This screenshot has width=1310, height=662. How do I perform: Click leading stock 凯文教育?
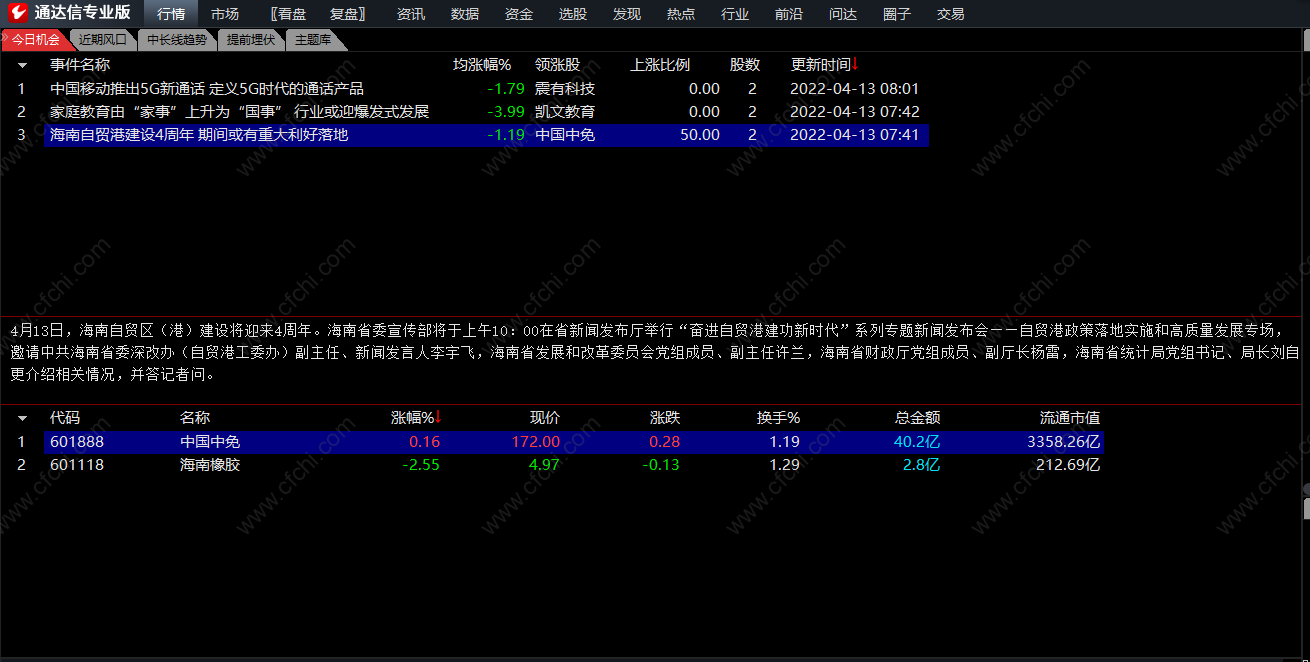565,111
